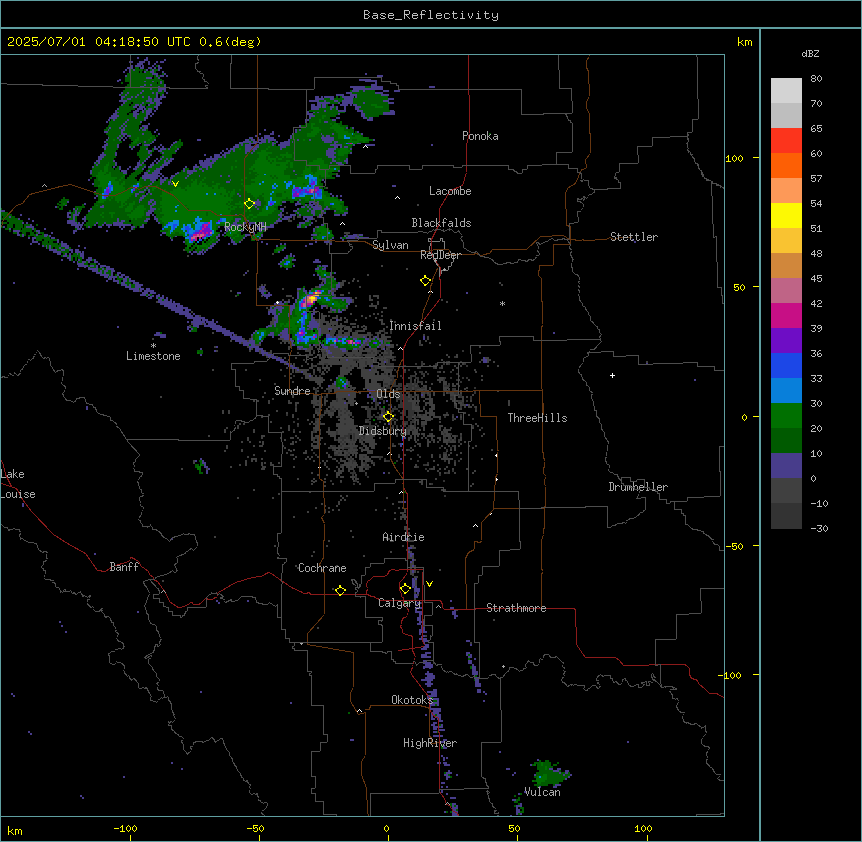Click the Ponoka town label
This screenshot has height=842, width=862.
480,136
